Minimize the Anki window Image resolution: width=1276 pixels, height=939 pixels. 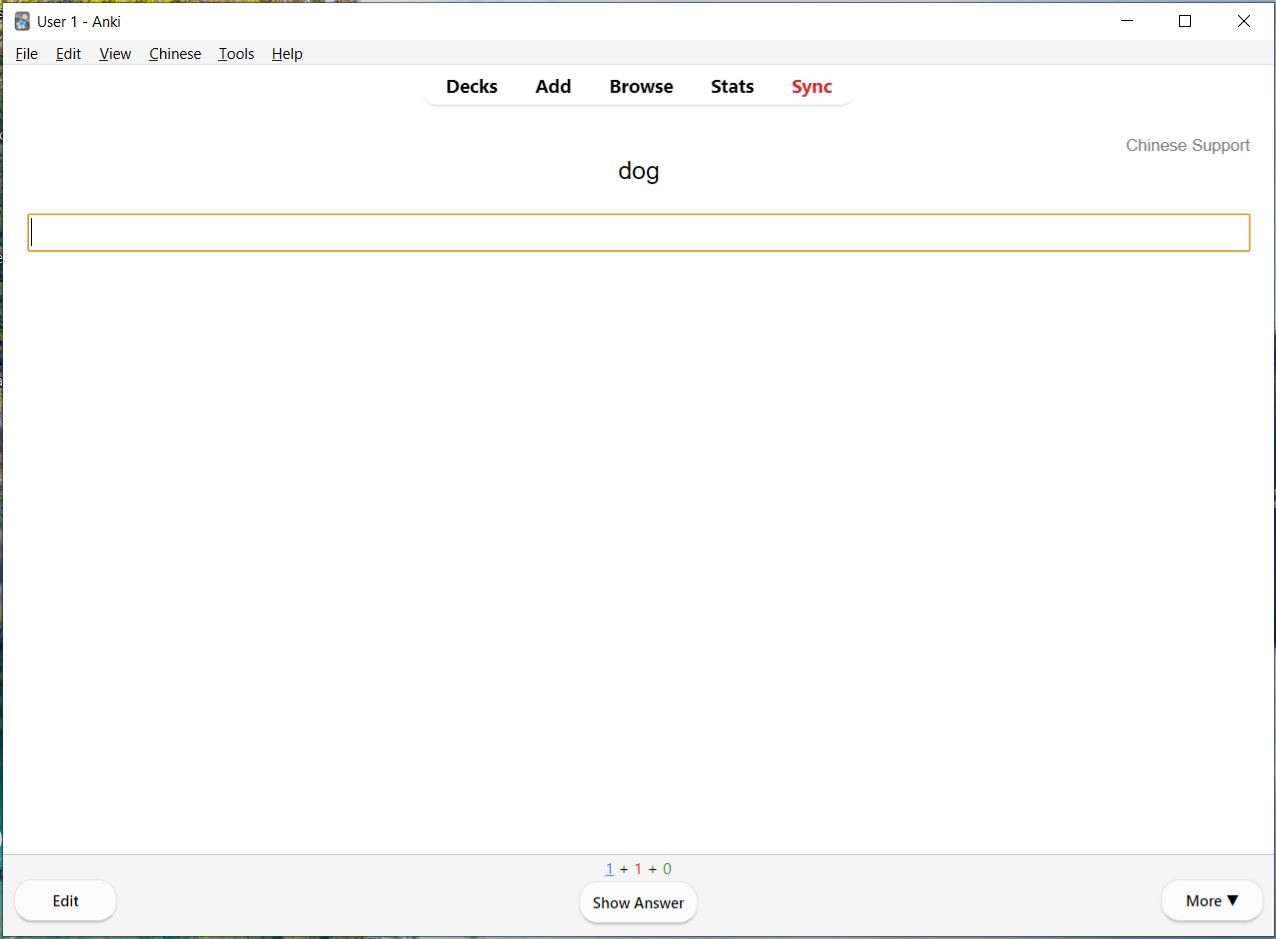(x=1127, y=21)
